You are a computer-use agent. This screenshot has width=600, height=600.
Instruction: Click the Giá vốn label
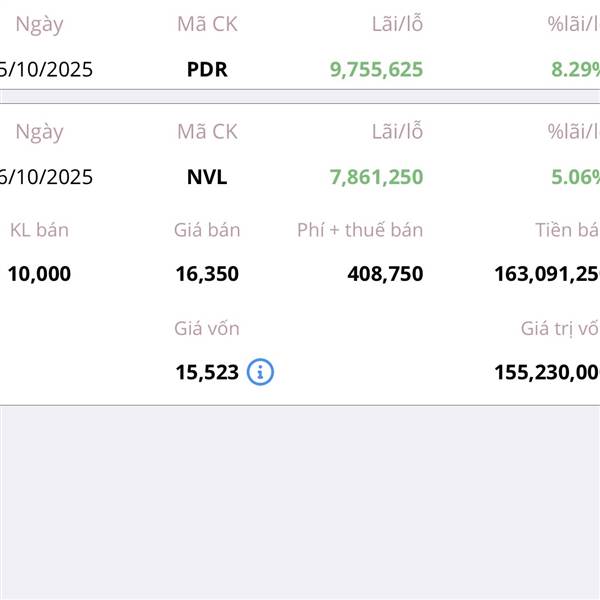pos(207,328)
